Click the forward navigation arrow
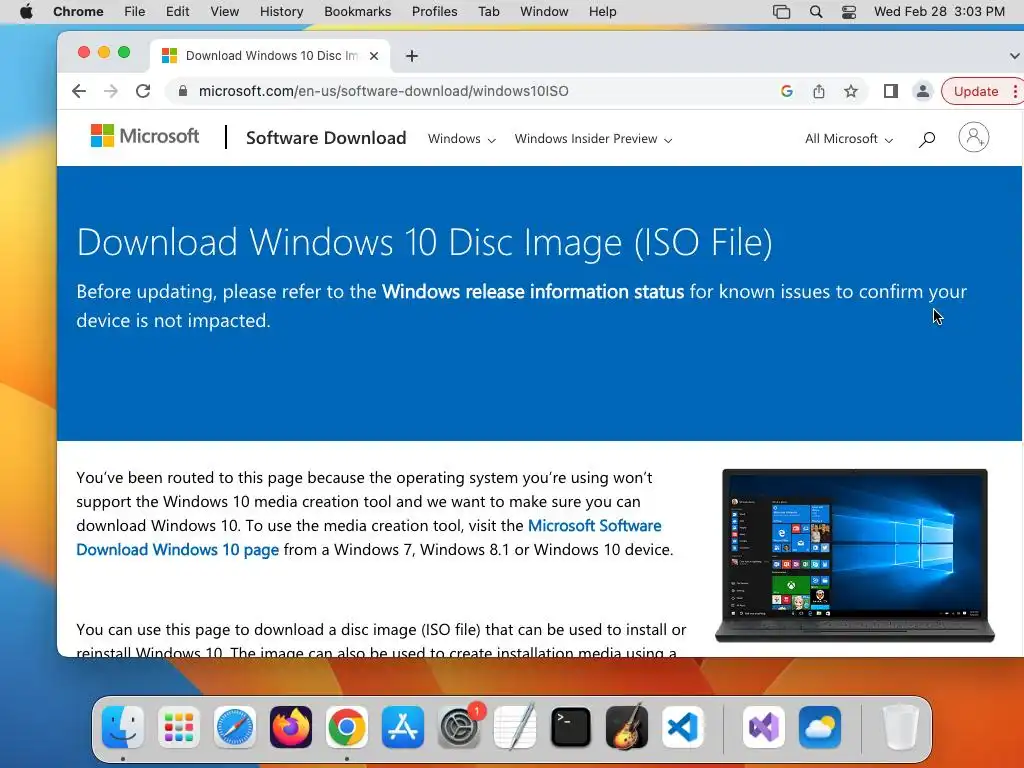Viewport: 1024px width, 768px height. (x=111, y=91)
